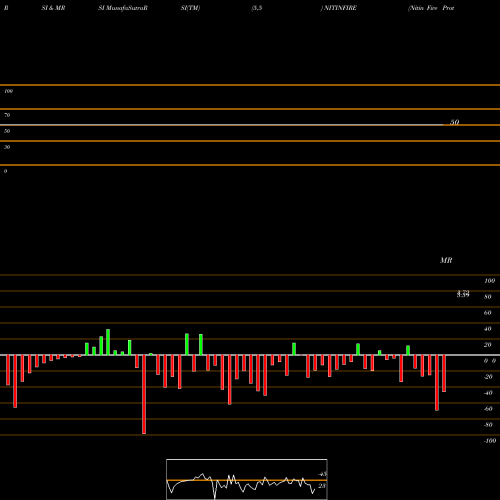Image resolution: width=500 pixels, height=500 pixels.
Task: Click the 'SI & MR' header text
Action: tap(53, 8)
